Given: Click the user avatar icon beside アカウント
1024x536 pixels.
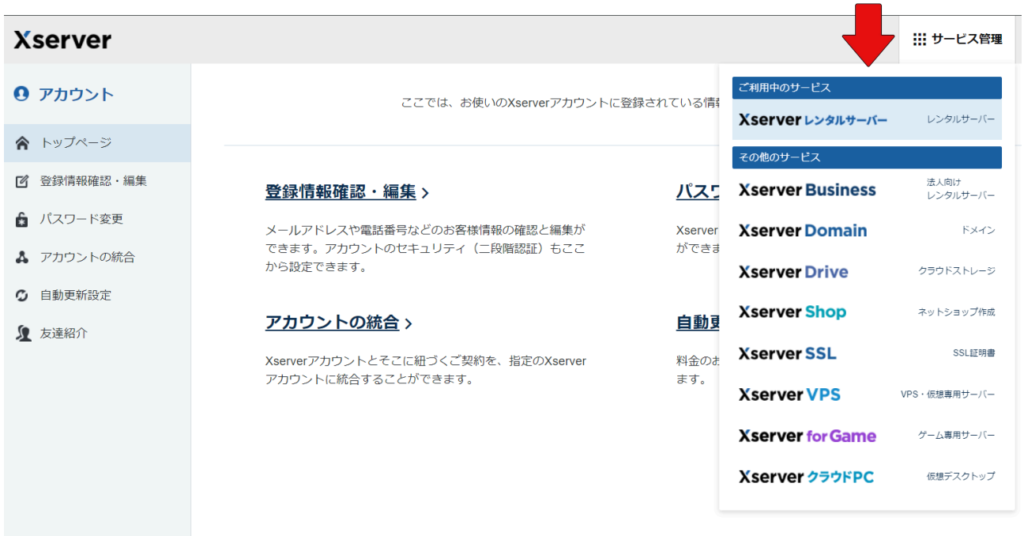Looking at the screenshot, I should (22, 95).
